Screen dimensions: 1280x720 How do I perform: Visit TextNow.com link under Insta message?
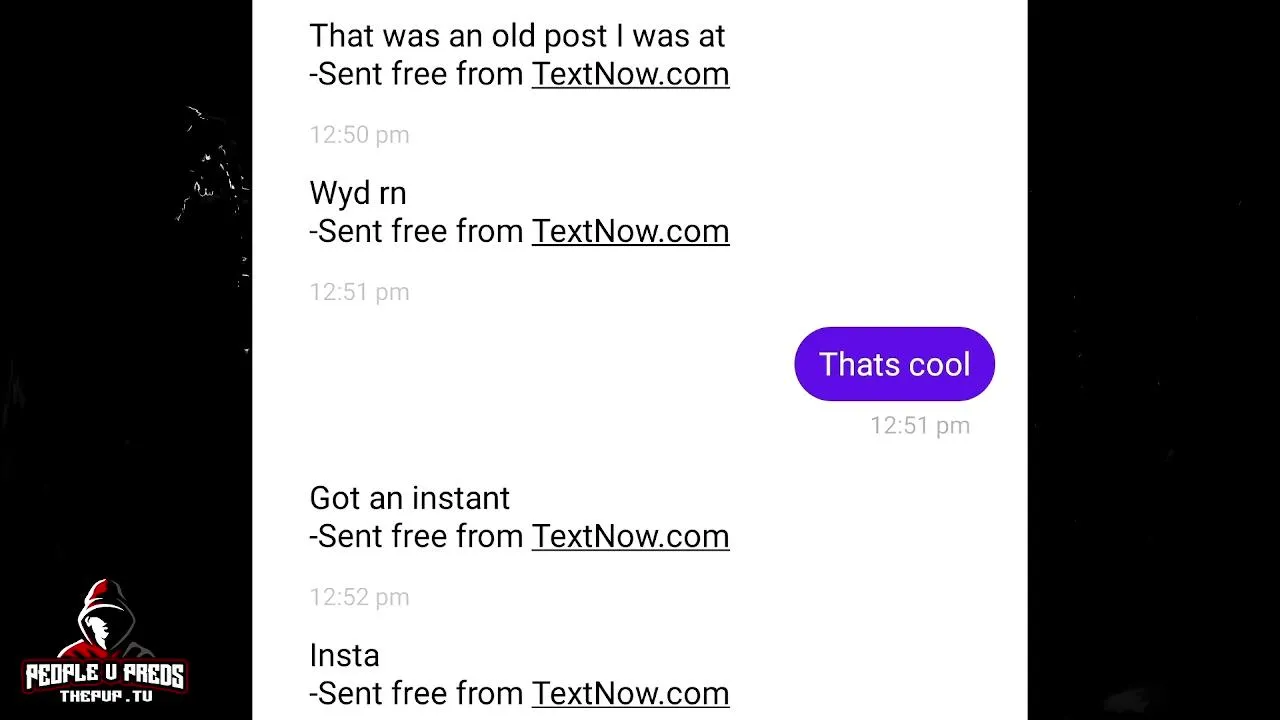click(x=630, y=693)
